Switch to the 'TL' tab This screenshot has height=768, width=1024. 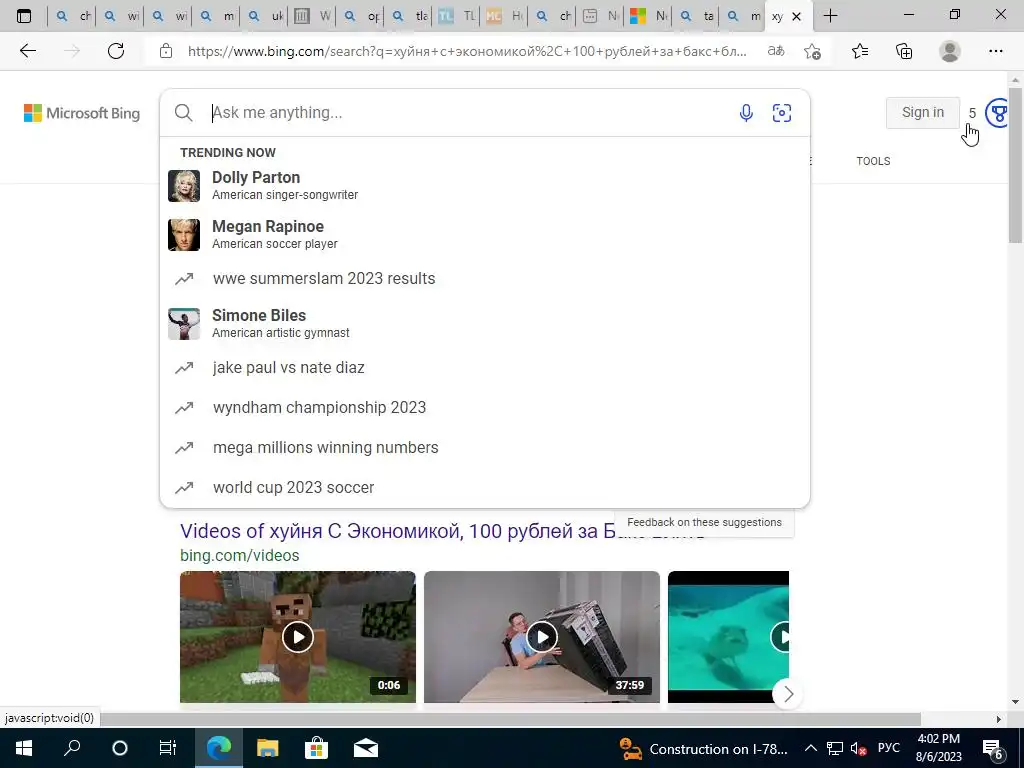click(456, 16)
